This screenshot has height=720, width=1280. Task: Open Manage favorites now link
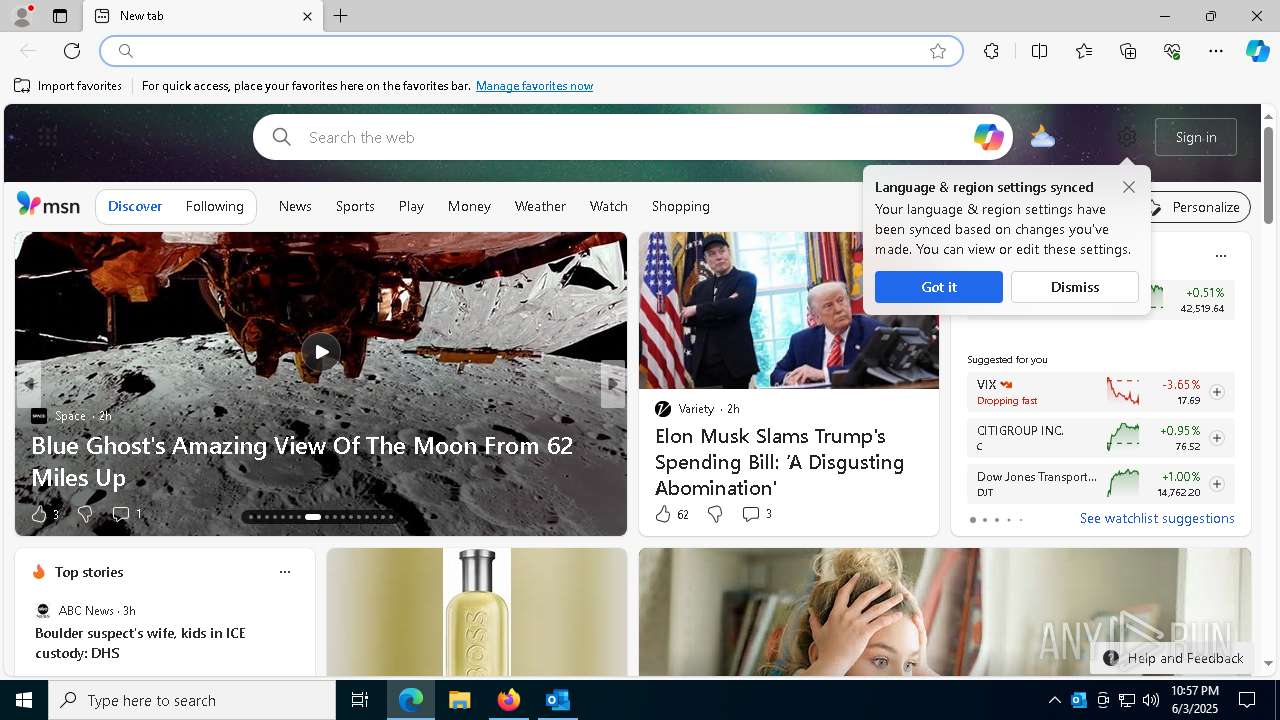pyautogui.click(x=534, y=86)
